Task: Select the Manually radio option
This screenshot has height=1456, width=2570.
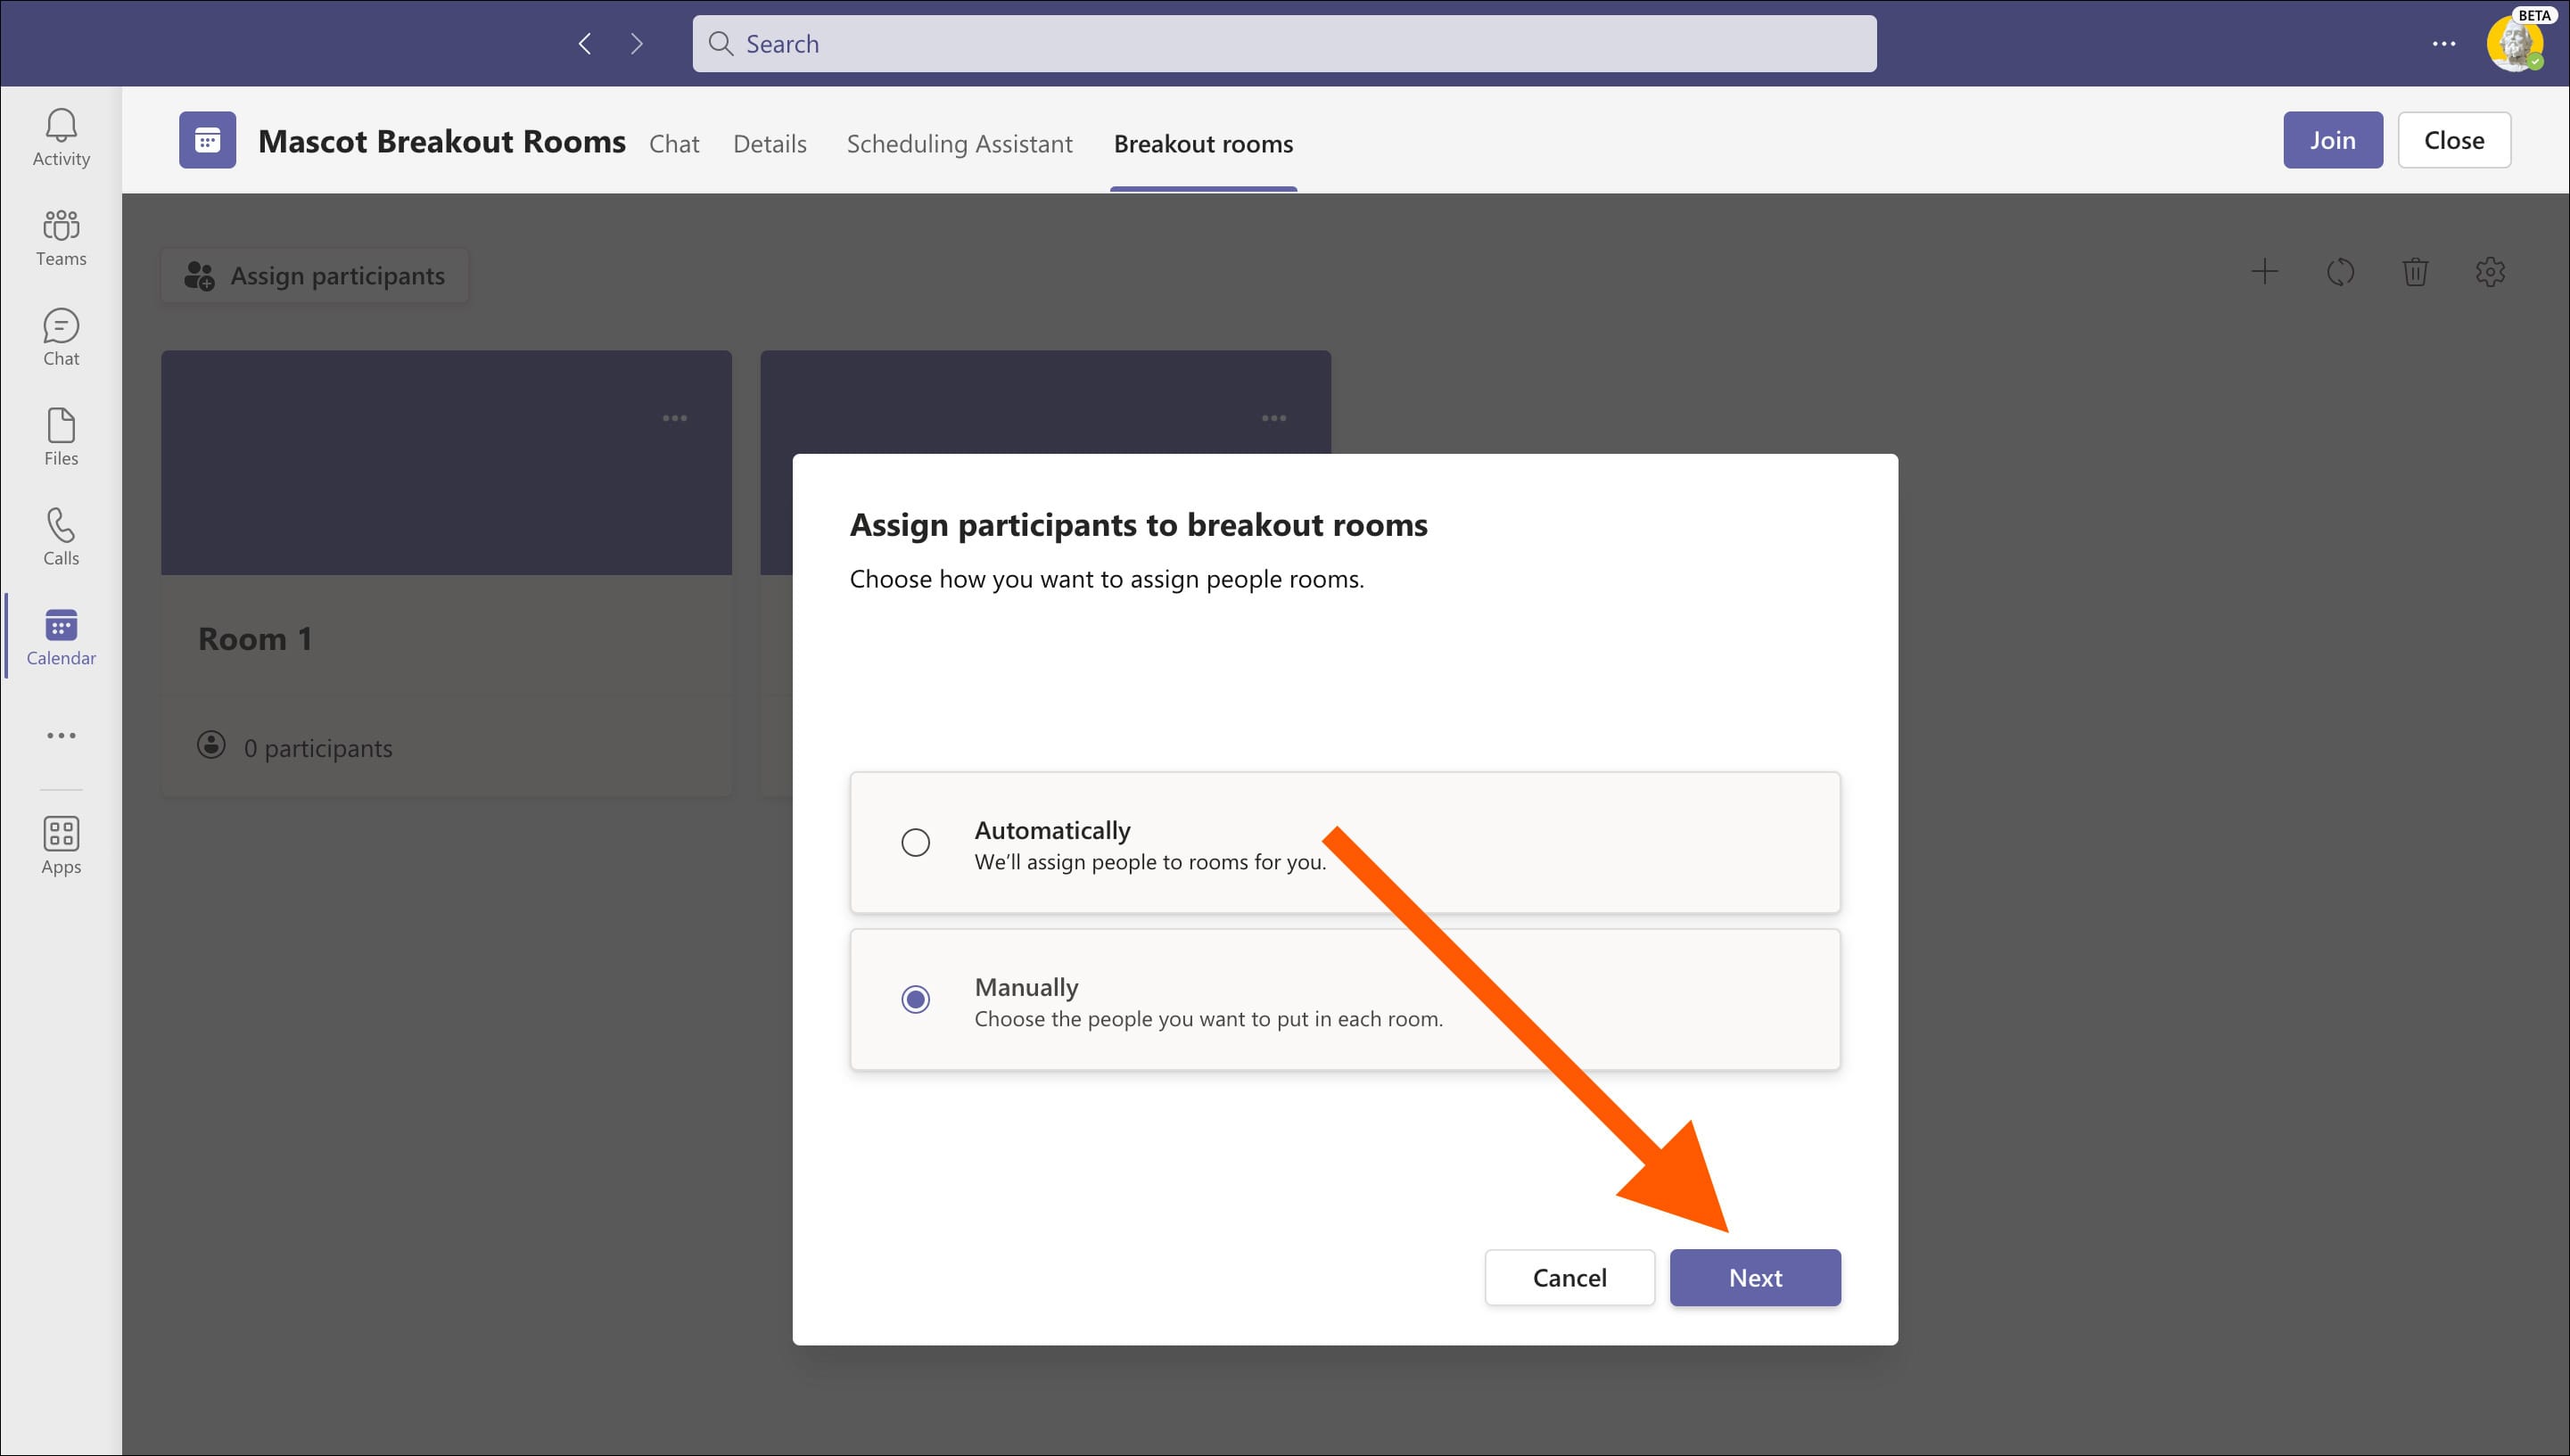Action: (915, 999)
